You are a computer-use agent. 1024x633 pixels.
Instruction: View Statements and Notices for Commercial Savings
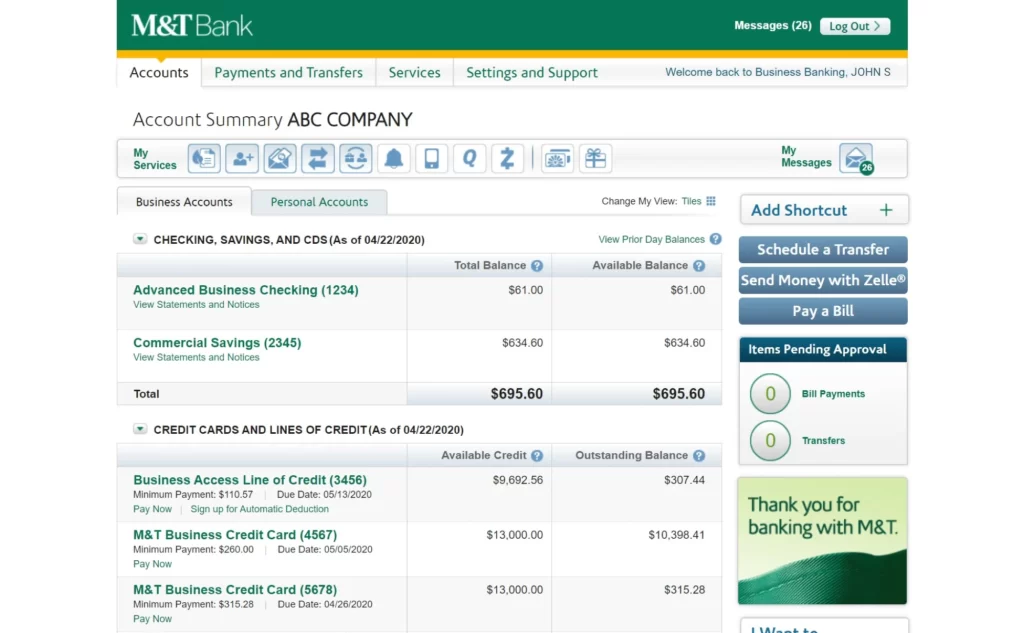point(196,357)
